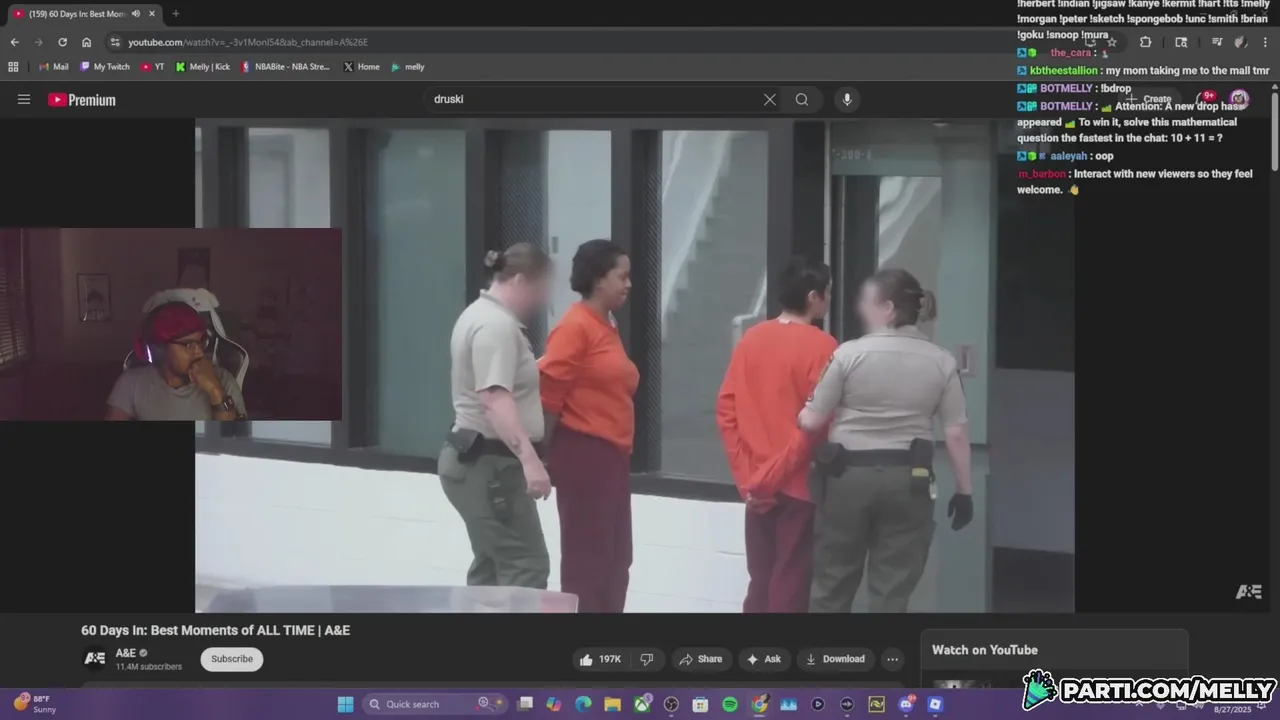1280x720 pixels.
Task: Open a new browser tab
Action: pos(176,14)
